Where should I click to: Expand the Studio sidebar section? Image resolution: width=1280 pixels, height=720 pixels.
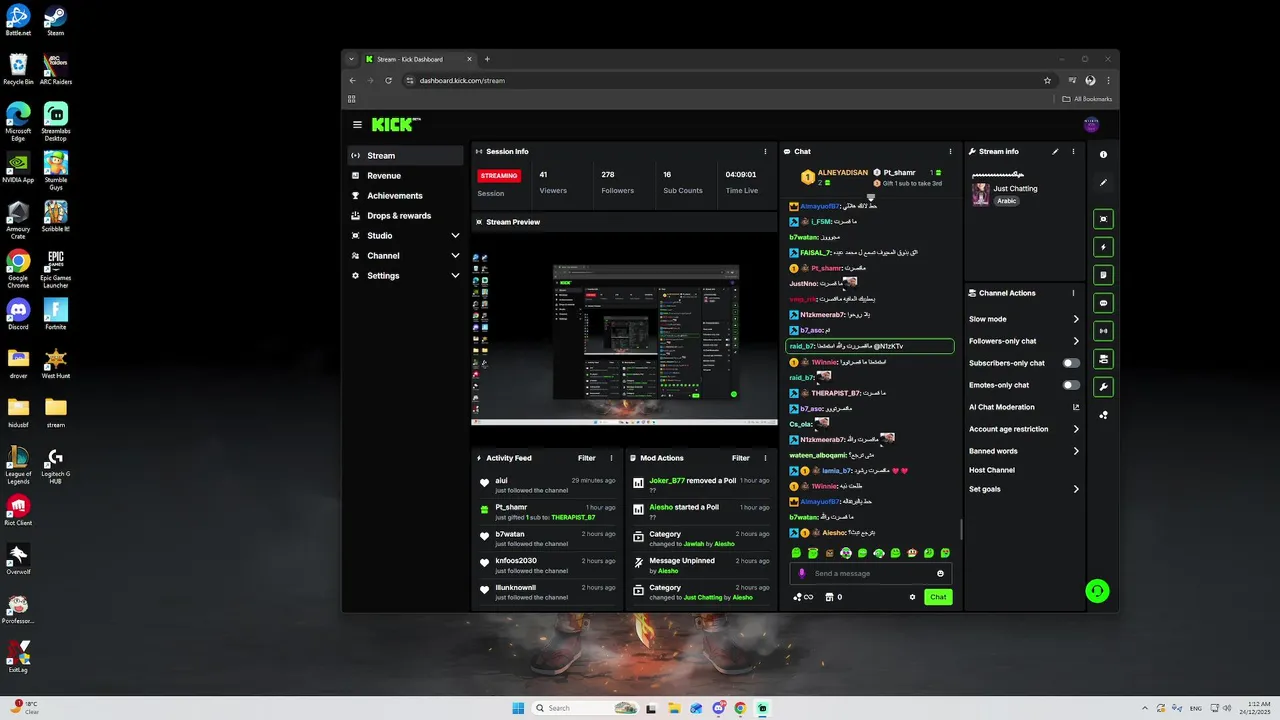click(x=455, y=236)
